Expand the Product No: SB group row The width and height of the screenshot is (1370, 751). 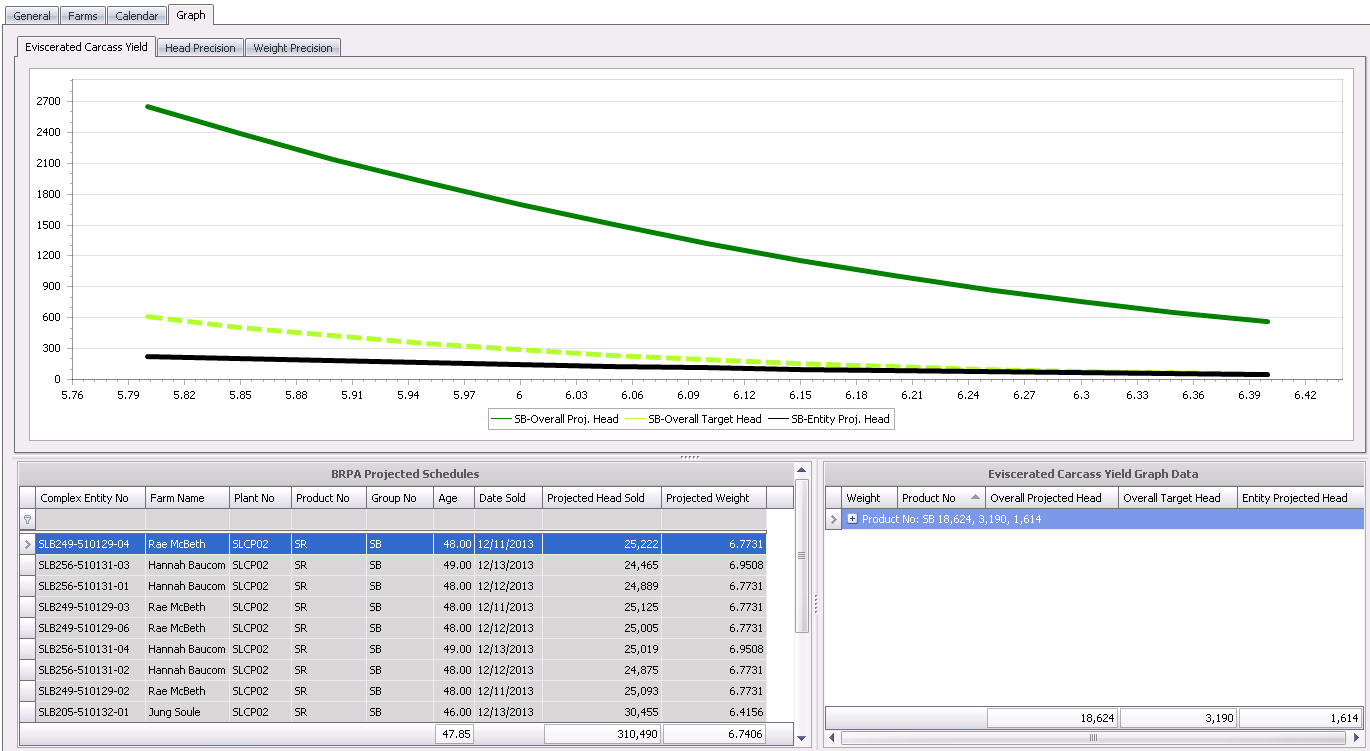pyautogui.click(x=852, y=519)
